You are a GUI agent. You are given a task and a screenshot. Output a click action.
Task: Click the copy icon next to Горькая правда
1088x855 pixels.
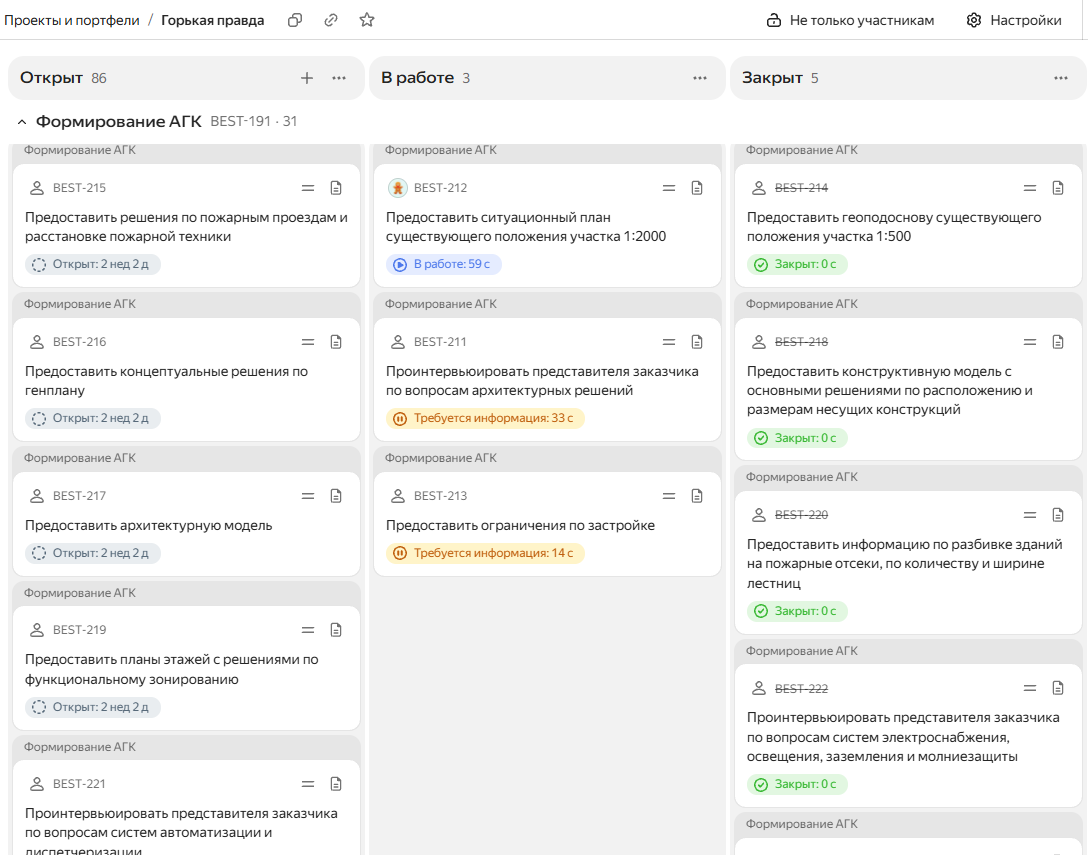(295, 20)
